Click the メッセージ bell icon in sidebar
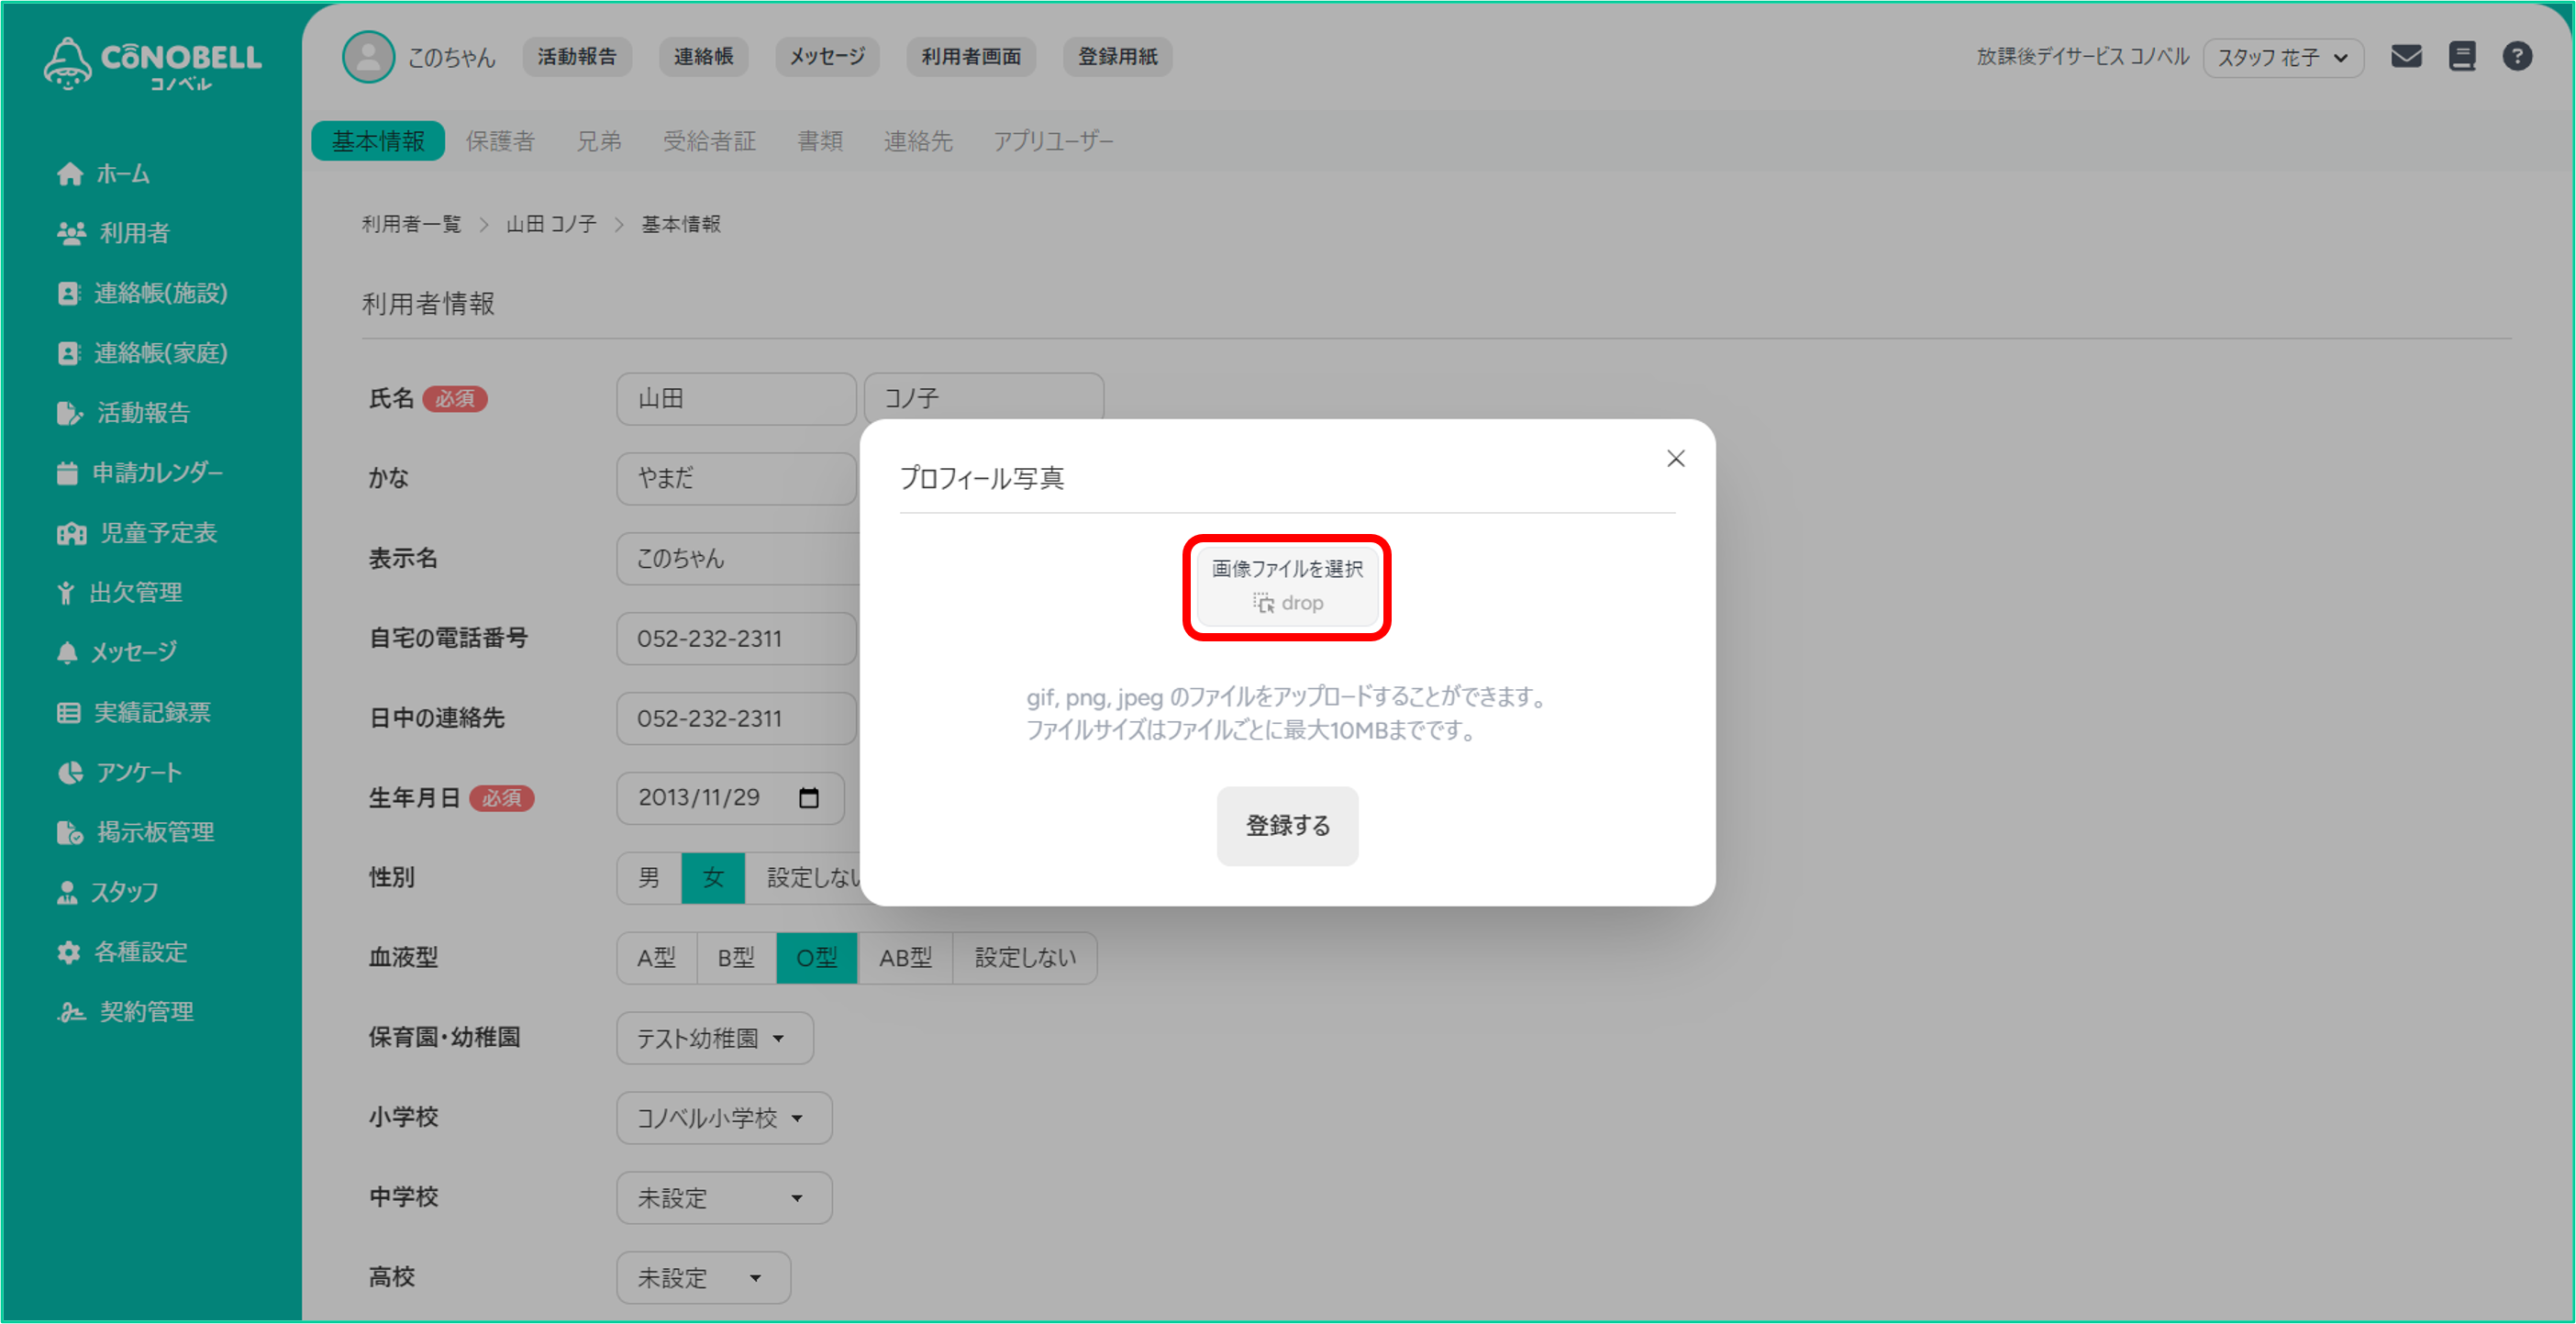The image size is (2576, 1324). click(x=67, y=652)
